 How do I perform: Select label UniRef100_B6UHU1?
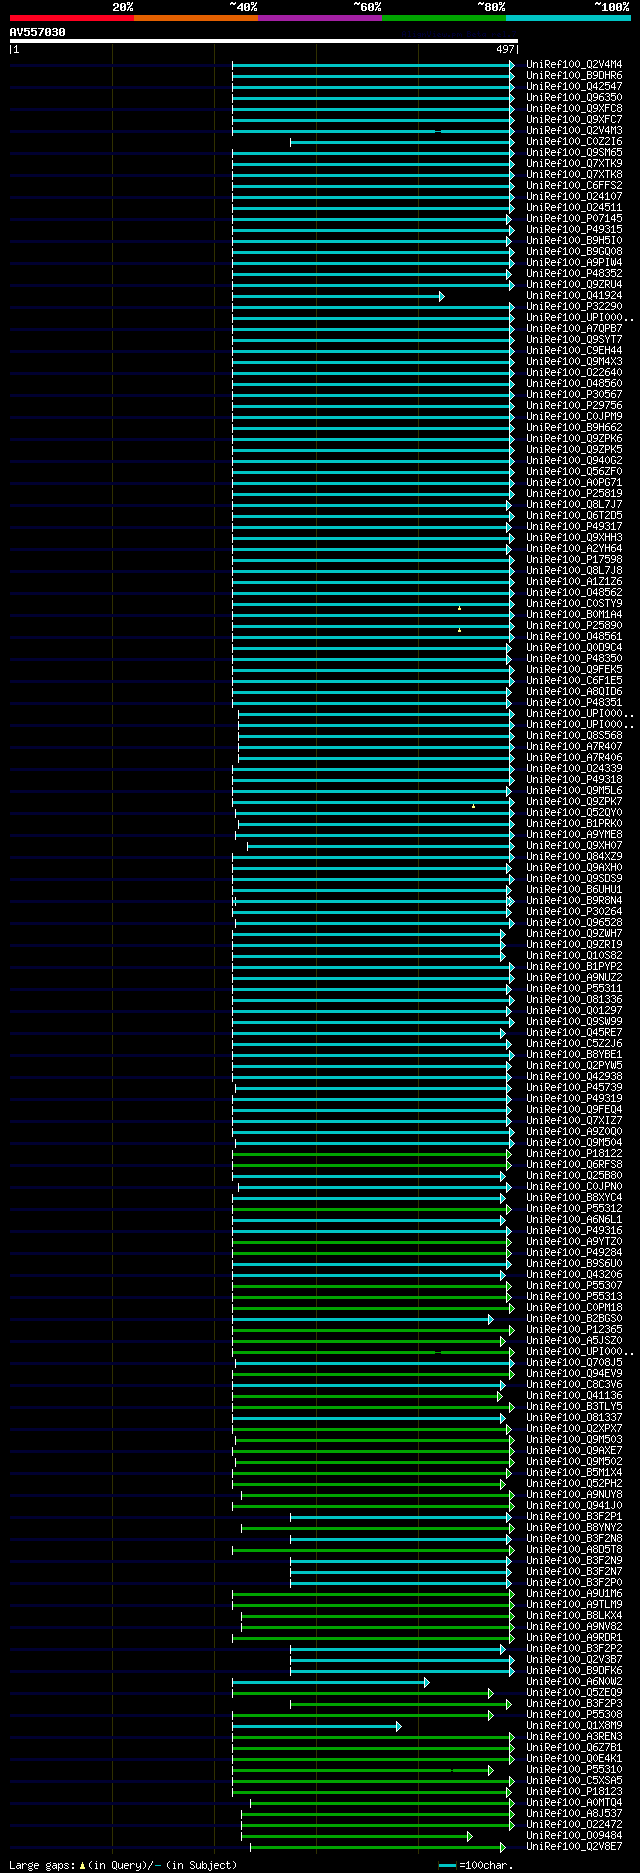pyautogui.click(x=574, y=889)
